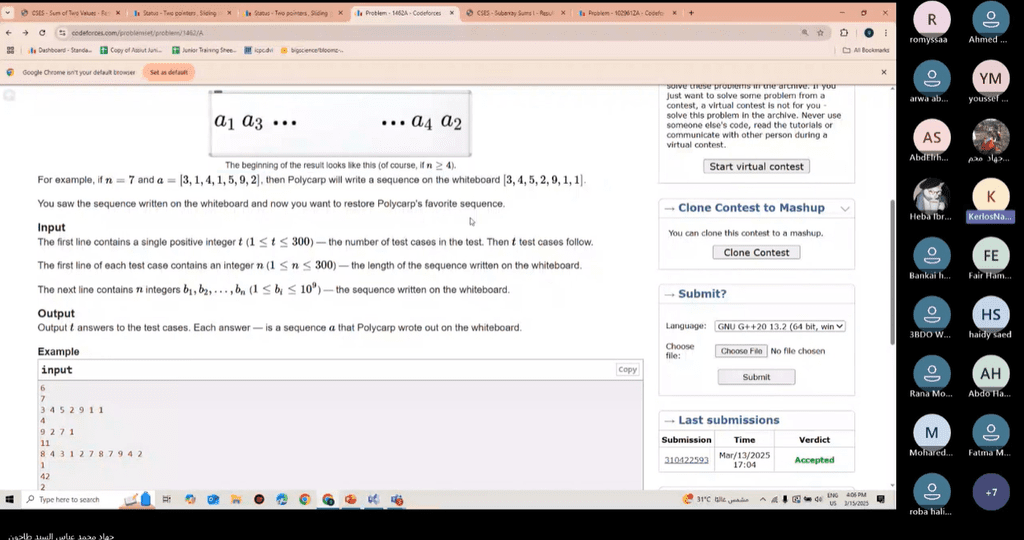
Task: Open PowerPoint from the taskbar
Action: 351,500
